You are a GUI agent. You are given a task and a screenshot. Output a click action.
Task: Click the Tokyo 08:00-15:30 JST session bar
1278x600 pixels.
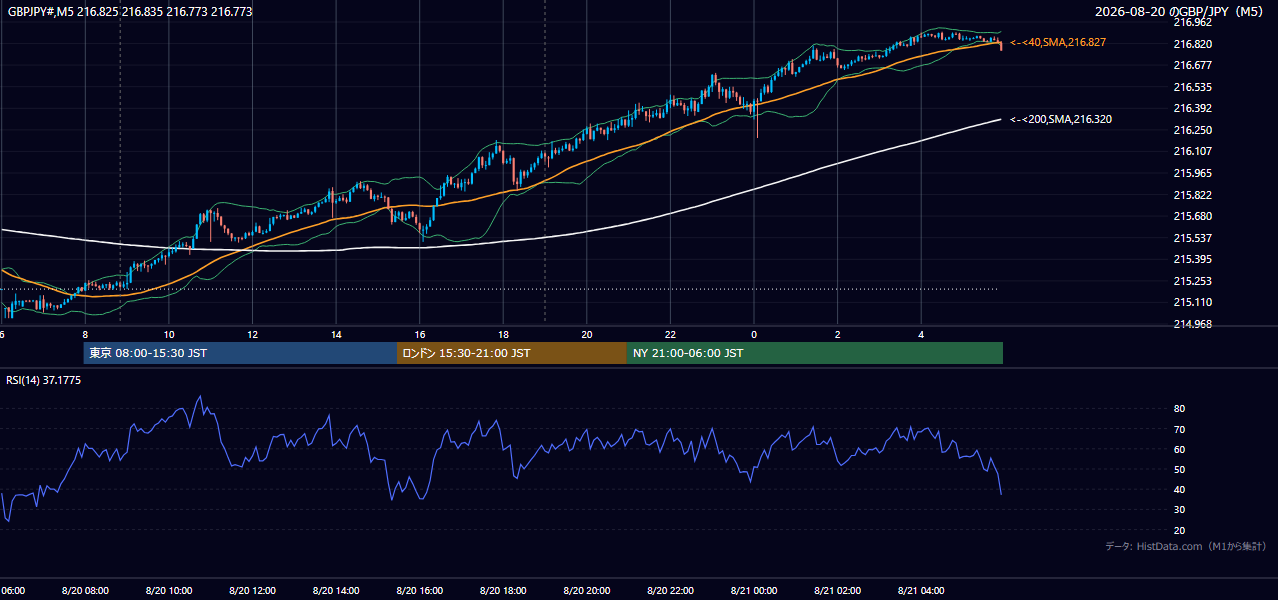(240, 353)
